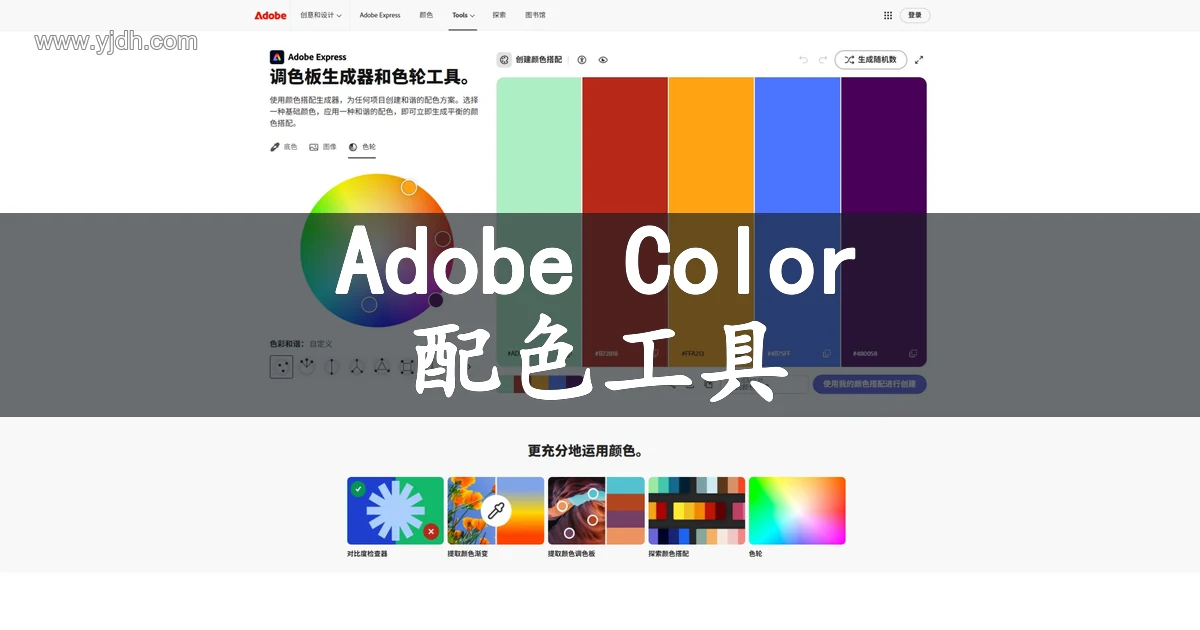Click the redo arrow icon
Image resolution: width=1200 pixels, height=630 pixels.
tap(822, 60)
